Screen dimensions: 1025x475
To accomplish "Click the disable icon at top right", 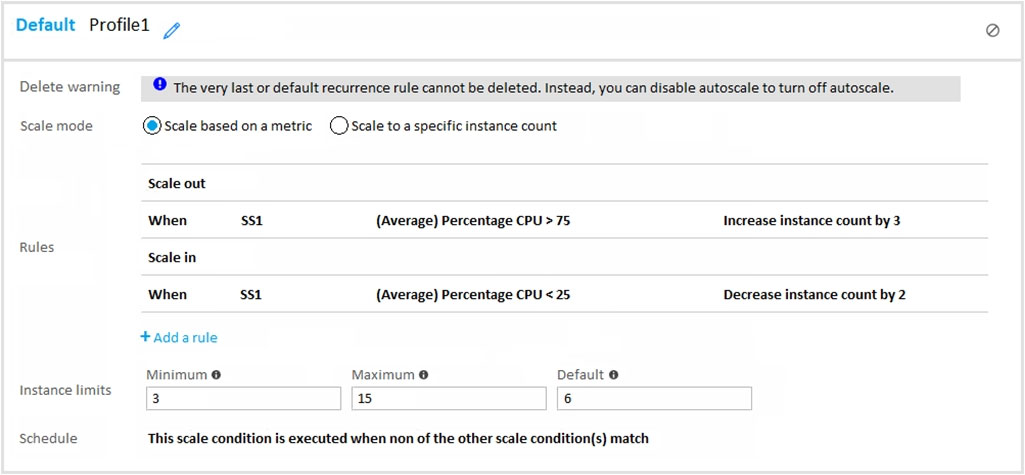I will 992,30.
